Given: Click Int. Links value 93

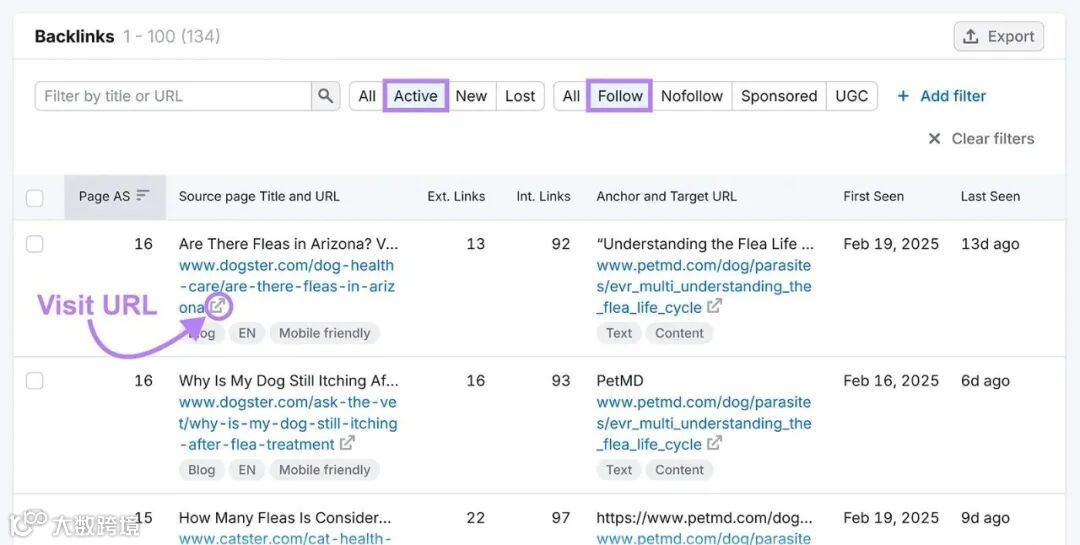Looking at the screenshot, I should point(561,380).
